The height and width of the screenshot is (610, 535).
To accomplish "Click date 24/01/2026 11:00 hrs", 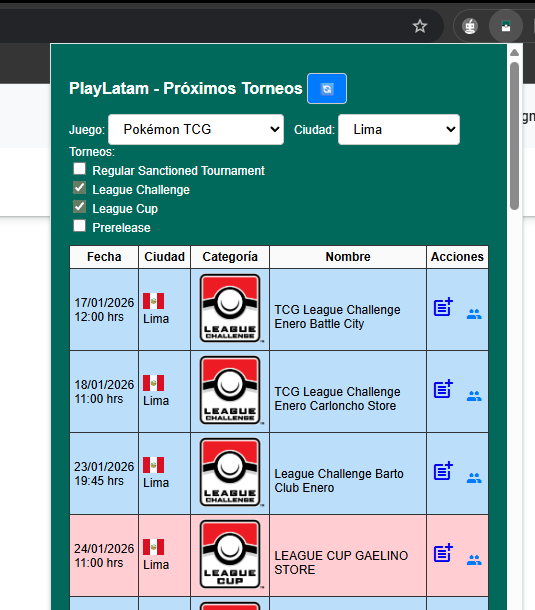I will coord(104,556).
